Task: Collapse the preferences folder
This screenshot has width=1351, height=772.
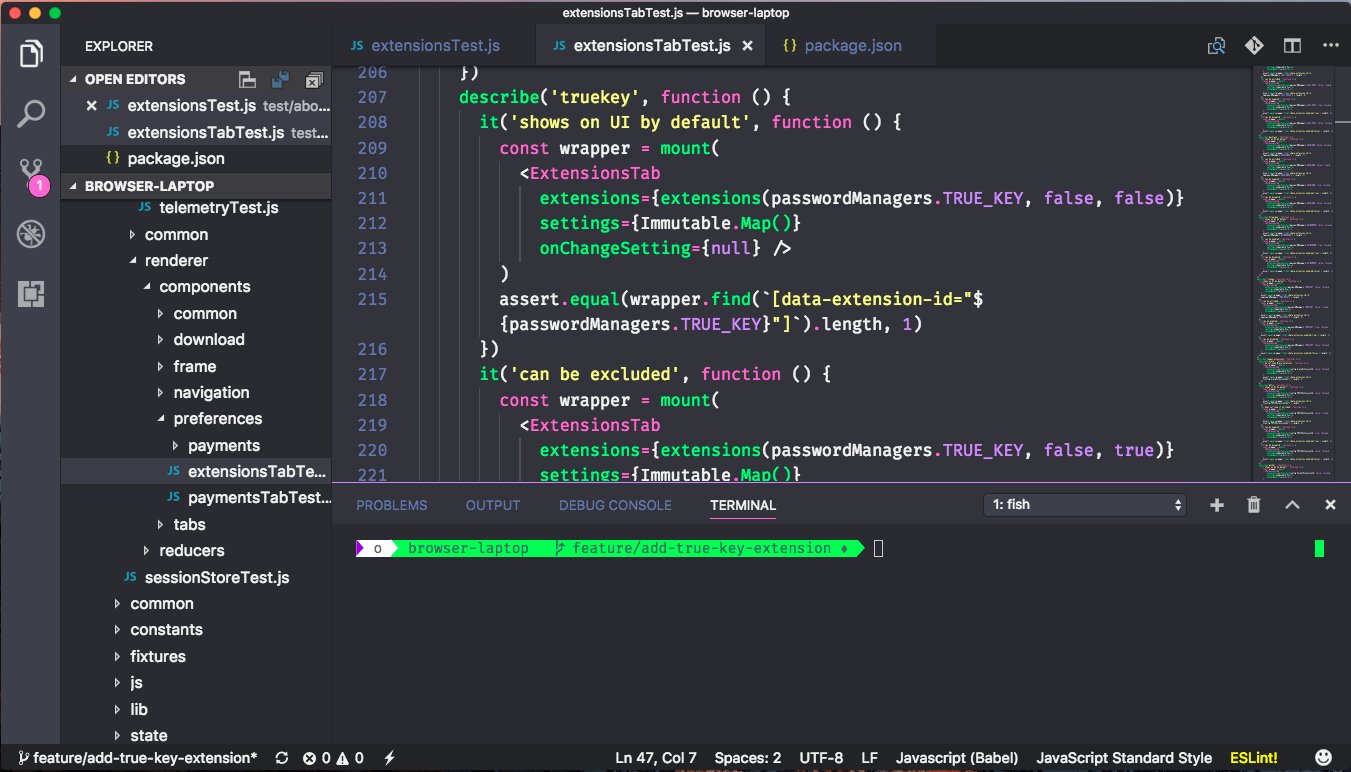Action: [217, 419]
